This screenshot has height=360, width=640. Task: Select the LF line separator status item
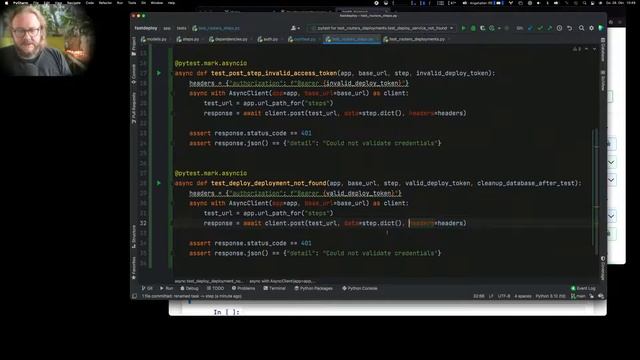click(x=491, y=296)
